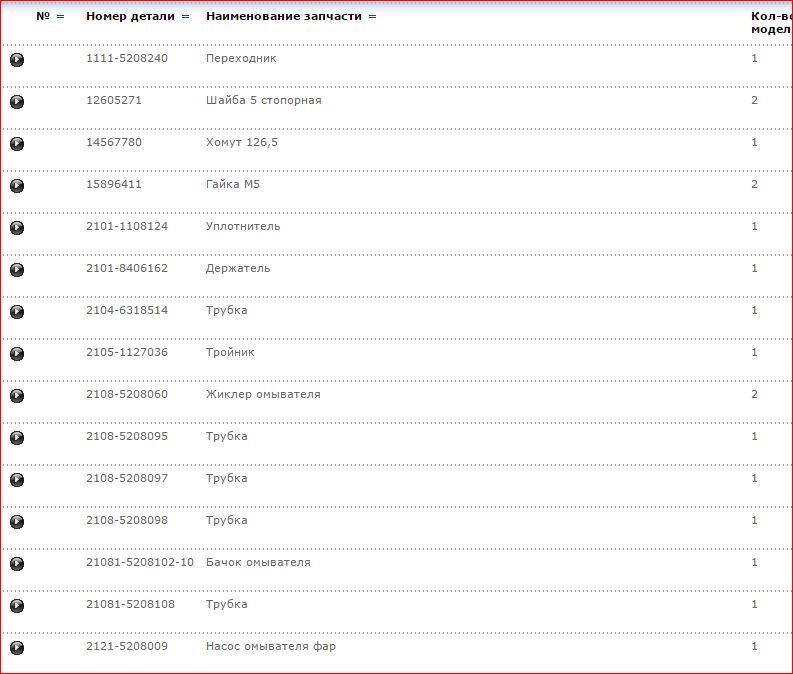The image size is (793, 674).
Task: Open the arrow icon for Гайка М5
Action: tap(17, 186)
